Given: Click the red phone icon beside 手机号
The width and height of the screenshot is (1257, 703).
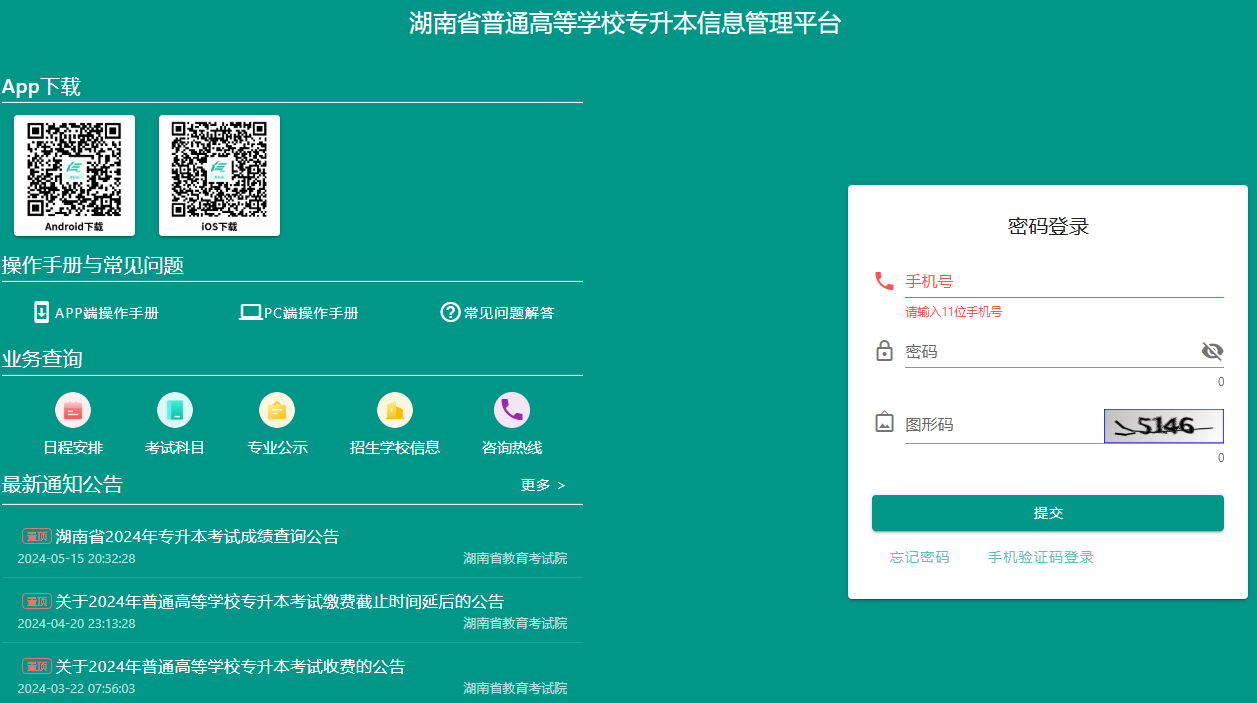Looking at the screenshot, I should [x=884, y=281].
